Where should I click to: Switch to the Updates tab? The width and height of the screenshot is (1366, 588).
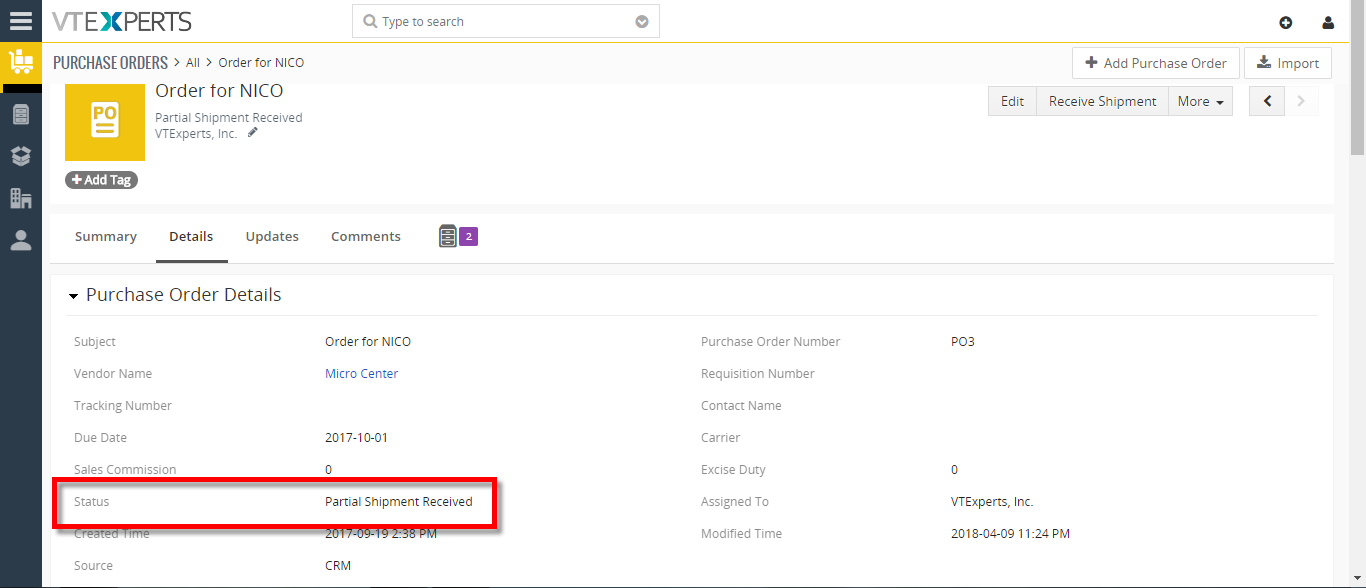coord(272,237)
